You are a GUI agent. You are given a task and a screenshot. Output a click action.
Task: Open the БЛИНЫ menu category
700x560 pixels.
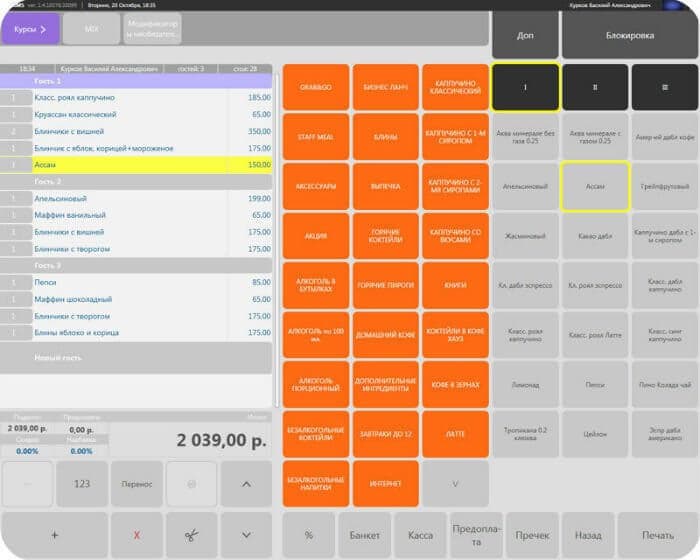point(386,137)
